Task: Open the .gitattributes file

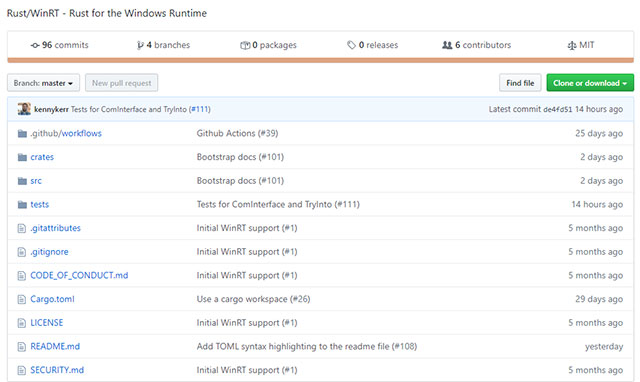Action: (x=56, y=228)
